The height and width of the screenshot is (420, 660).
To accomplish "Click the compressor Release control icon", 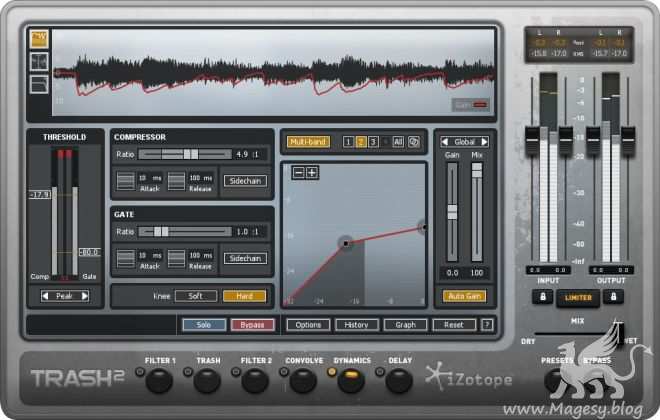I will (176, 181).
